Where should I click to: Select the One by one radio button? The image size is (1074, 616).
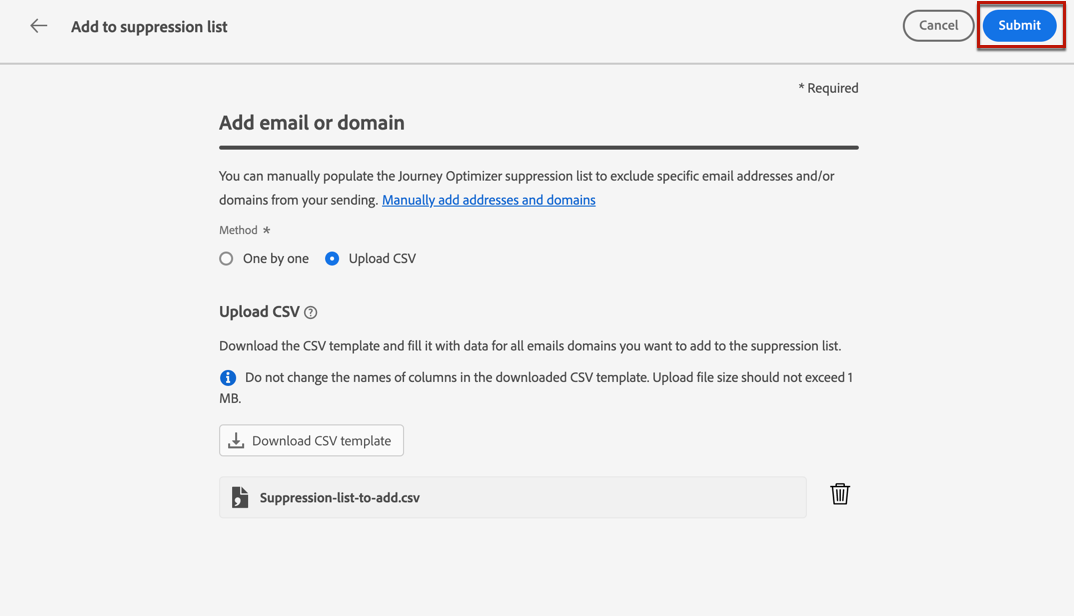[226, 258]
